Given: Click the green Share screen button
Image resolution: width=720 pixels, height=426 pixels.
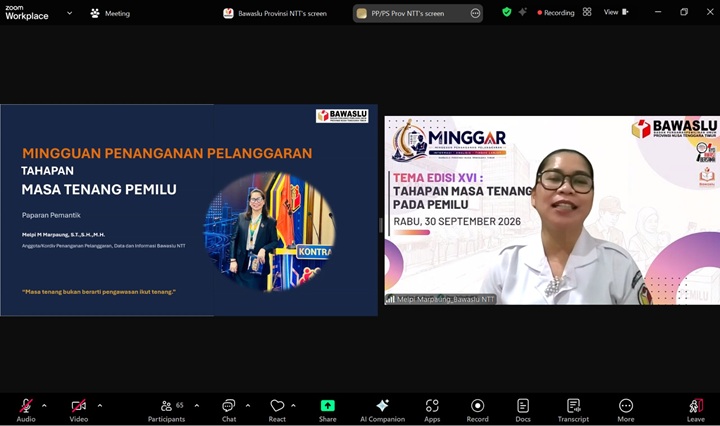Looking at the screenshot, I should click(327, 410).
